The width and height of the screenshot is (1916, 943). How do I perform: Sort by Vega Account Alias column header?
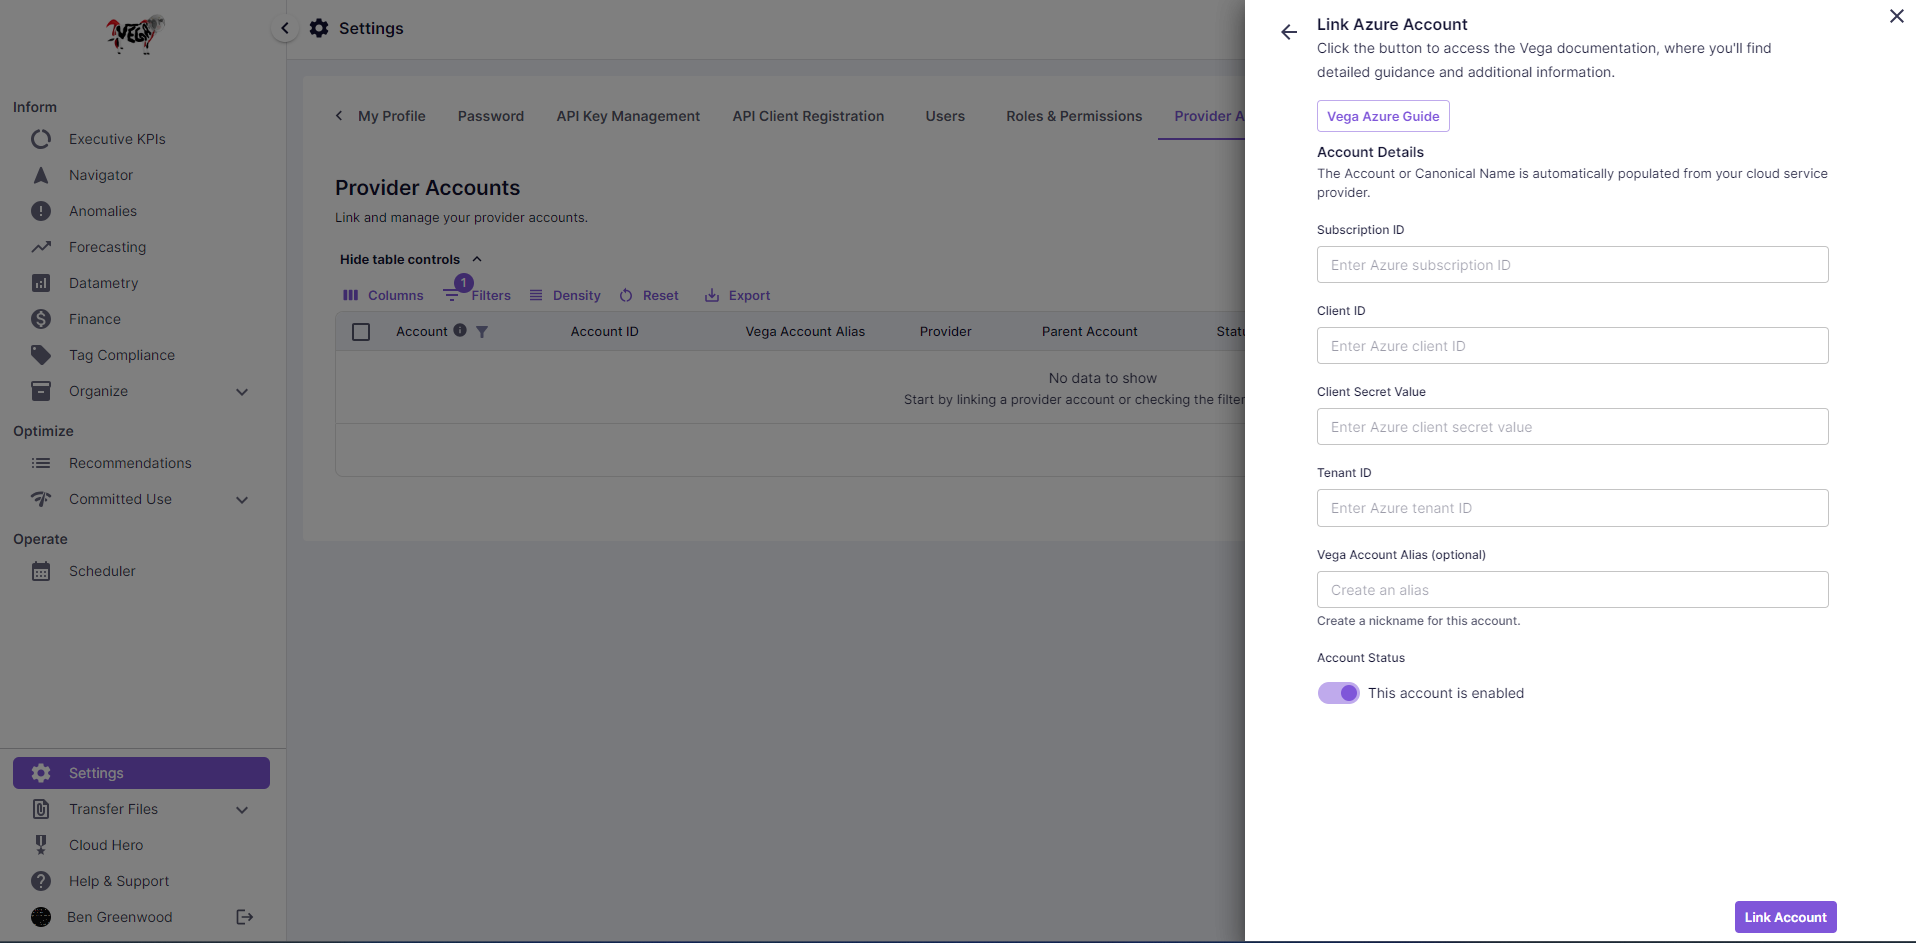coord(805,332)
